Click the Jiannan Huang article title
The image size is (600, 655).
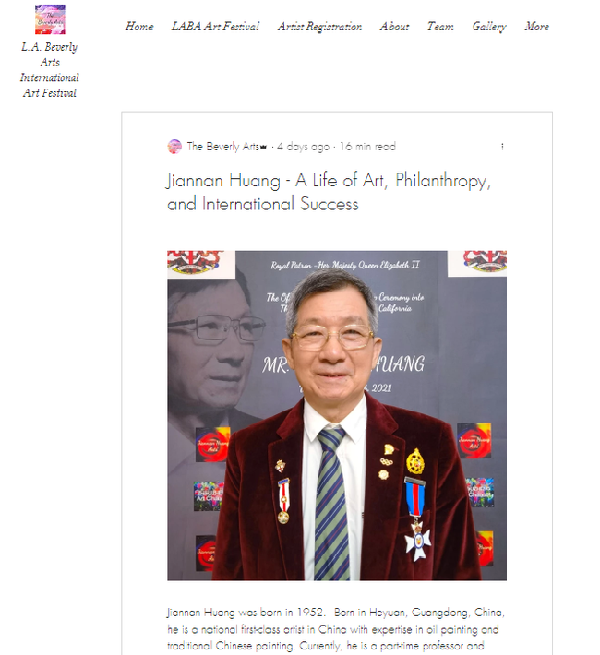point(329,192)
